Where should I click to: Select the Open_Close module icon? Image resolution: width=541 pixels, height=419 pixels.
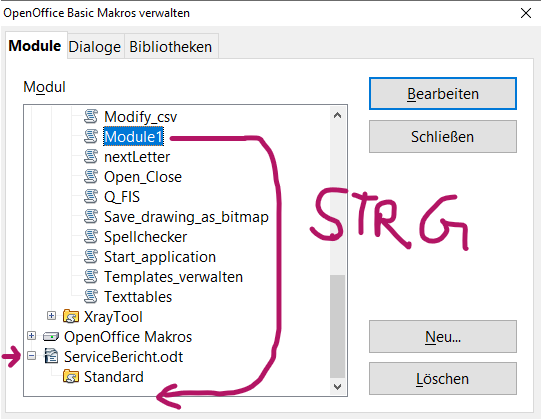[91, 176]
